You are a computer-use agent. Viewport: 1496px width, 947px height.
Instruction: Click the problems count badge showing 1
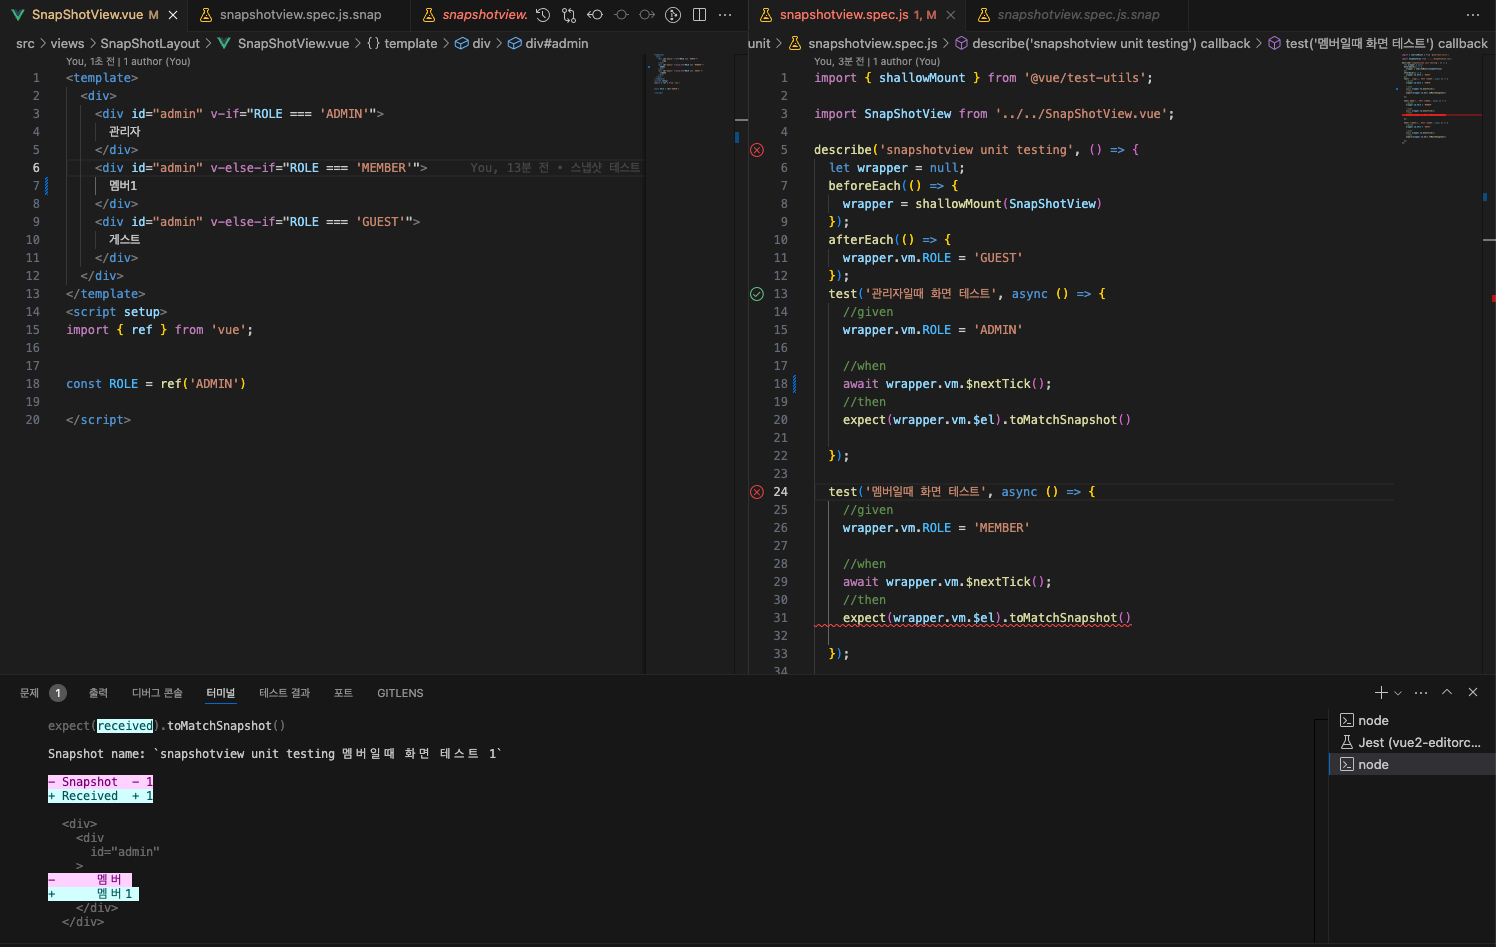point(58,693)
